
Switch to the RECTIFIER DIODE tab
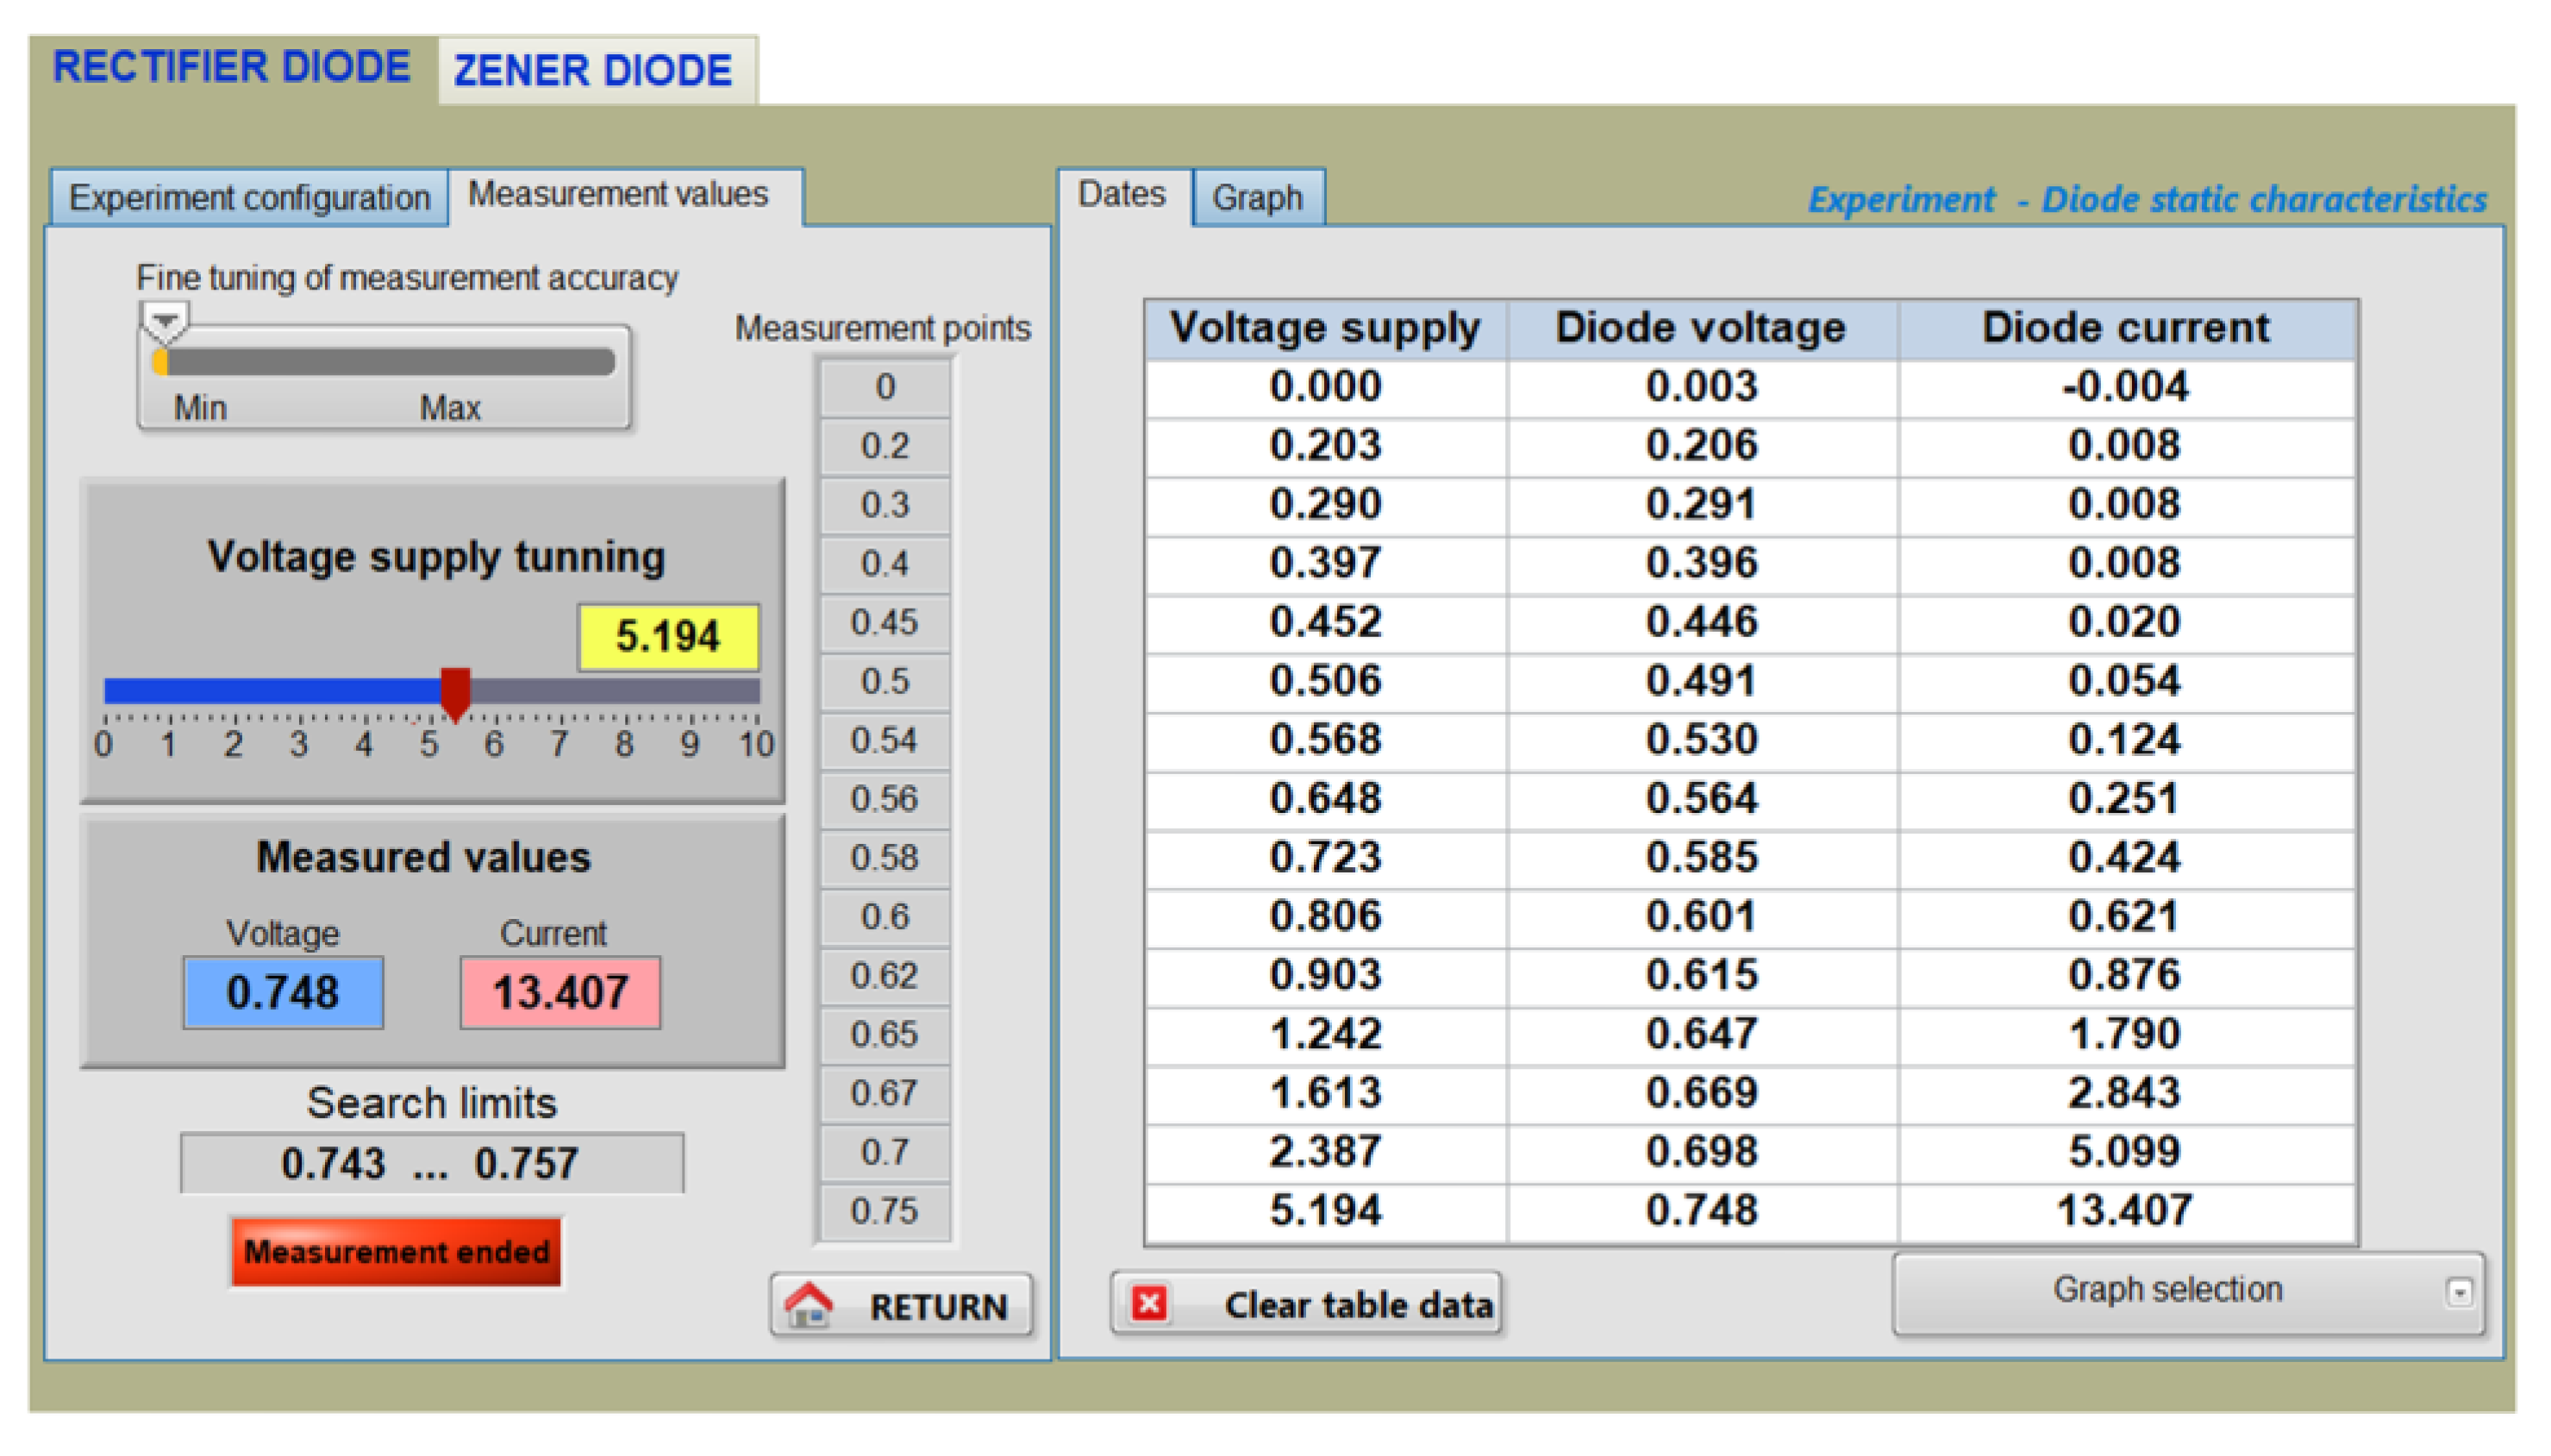point(231,67)
